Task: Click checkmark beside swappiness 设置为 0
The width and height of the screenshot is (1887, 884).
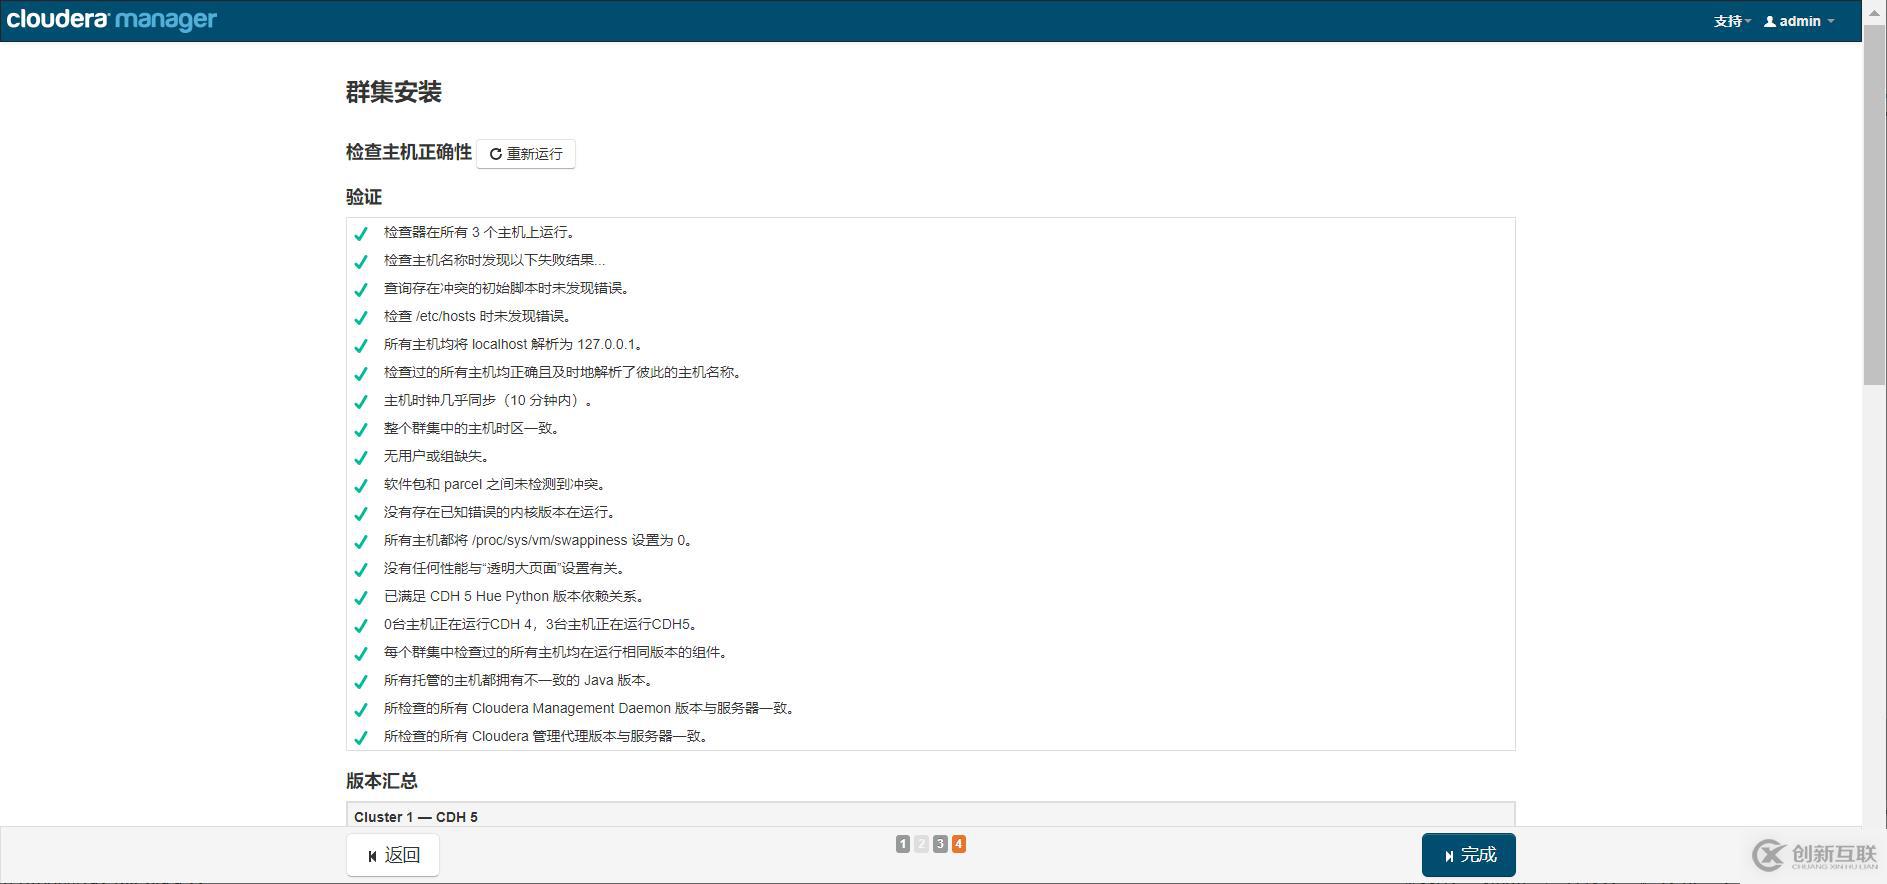Action: tap(361, 541)
